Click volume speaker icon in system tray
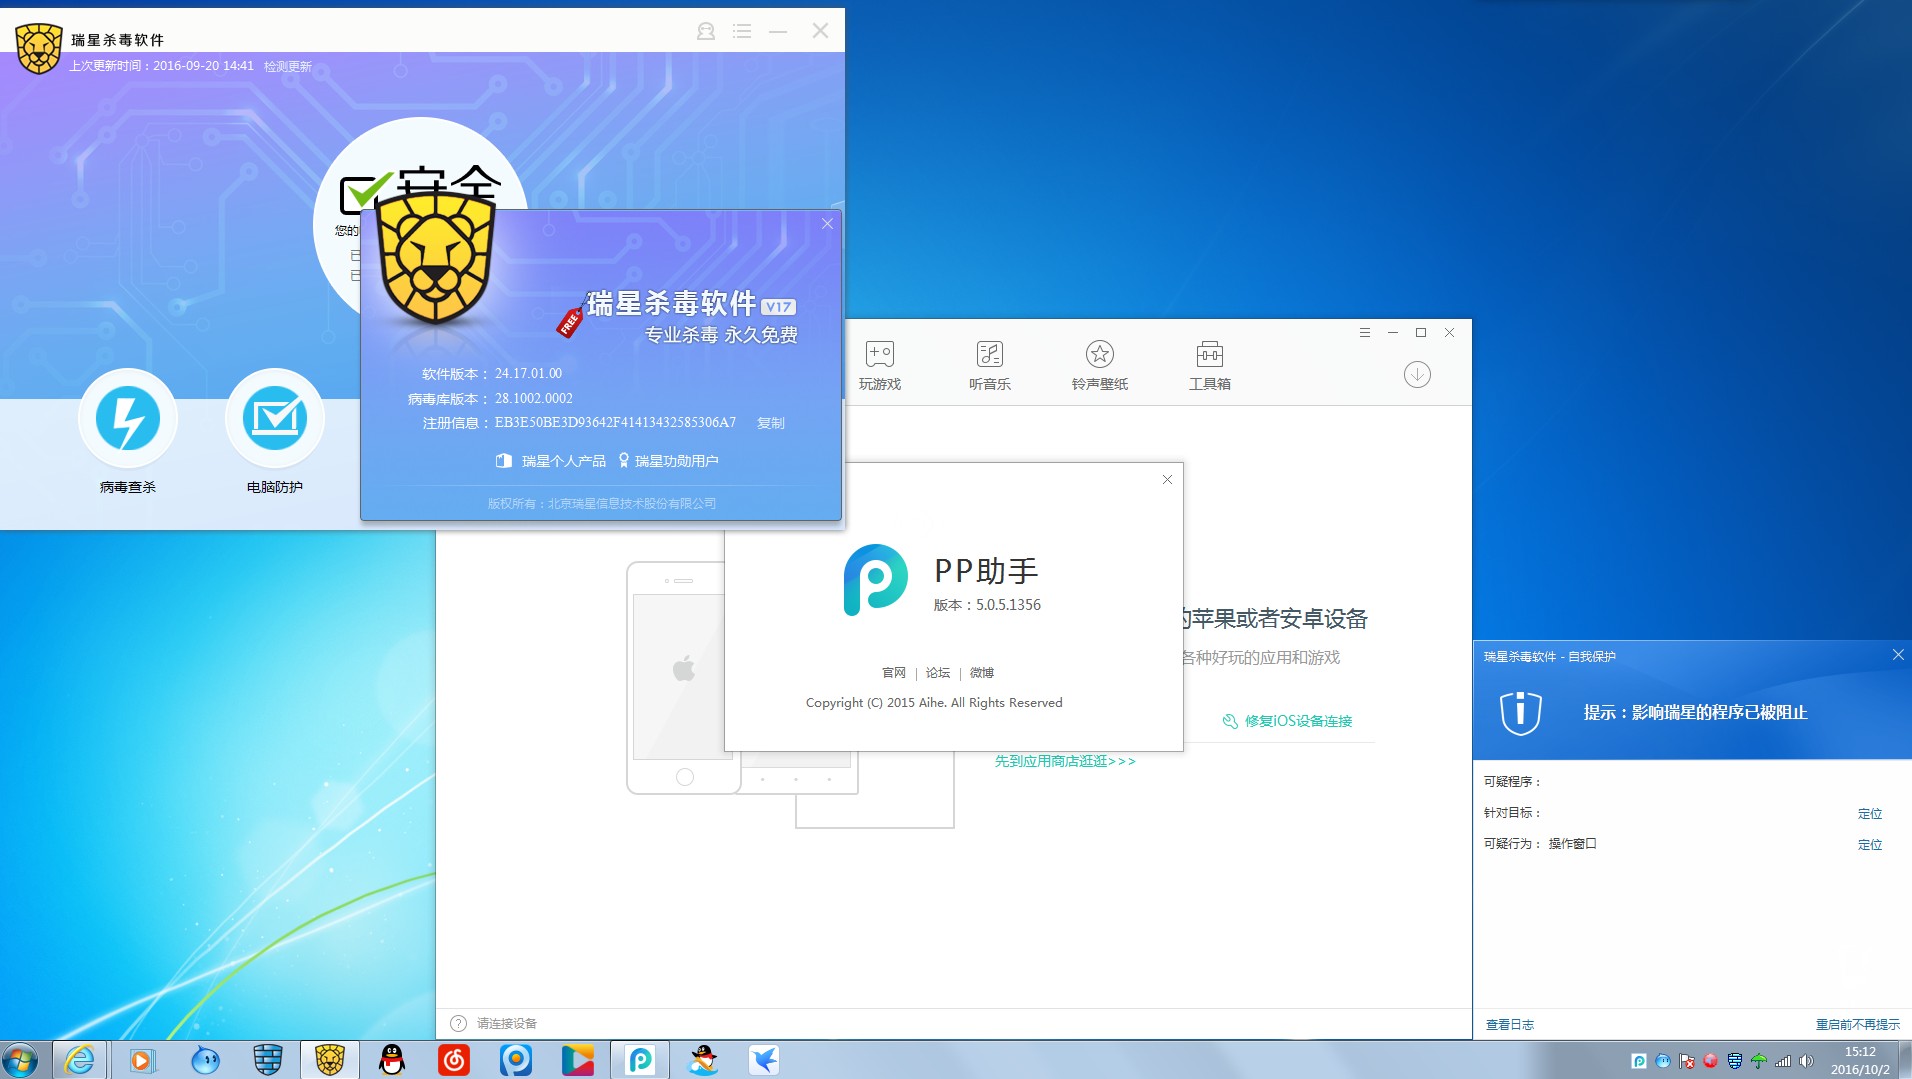Image resolution: width=1912 pixels, height=1079 pixels. tap(1806, 1061)
